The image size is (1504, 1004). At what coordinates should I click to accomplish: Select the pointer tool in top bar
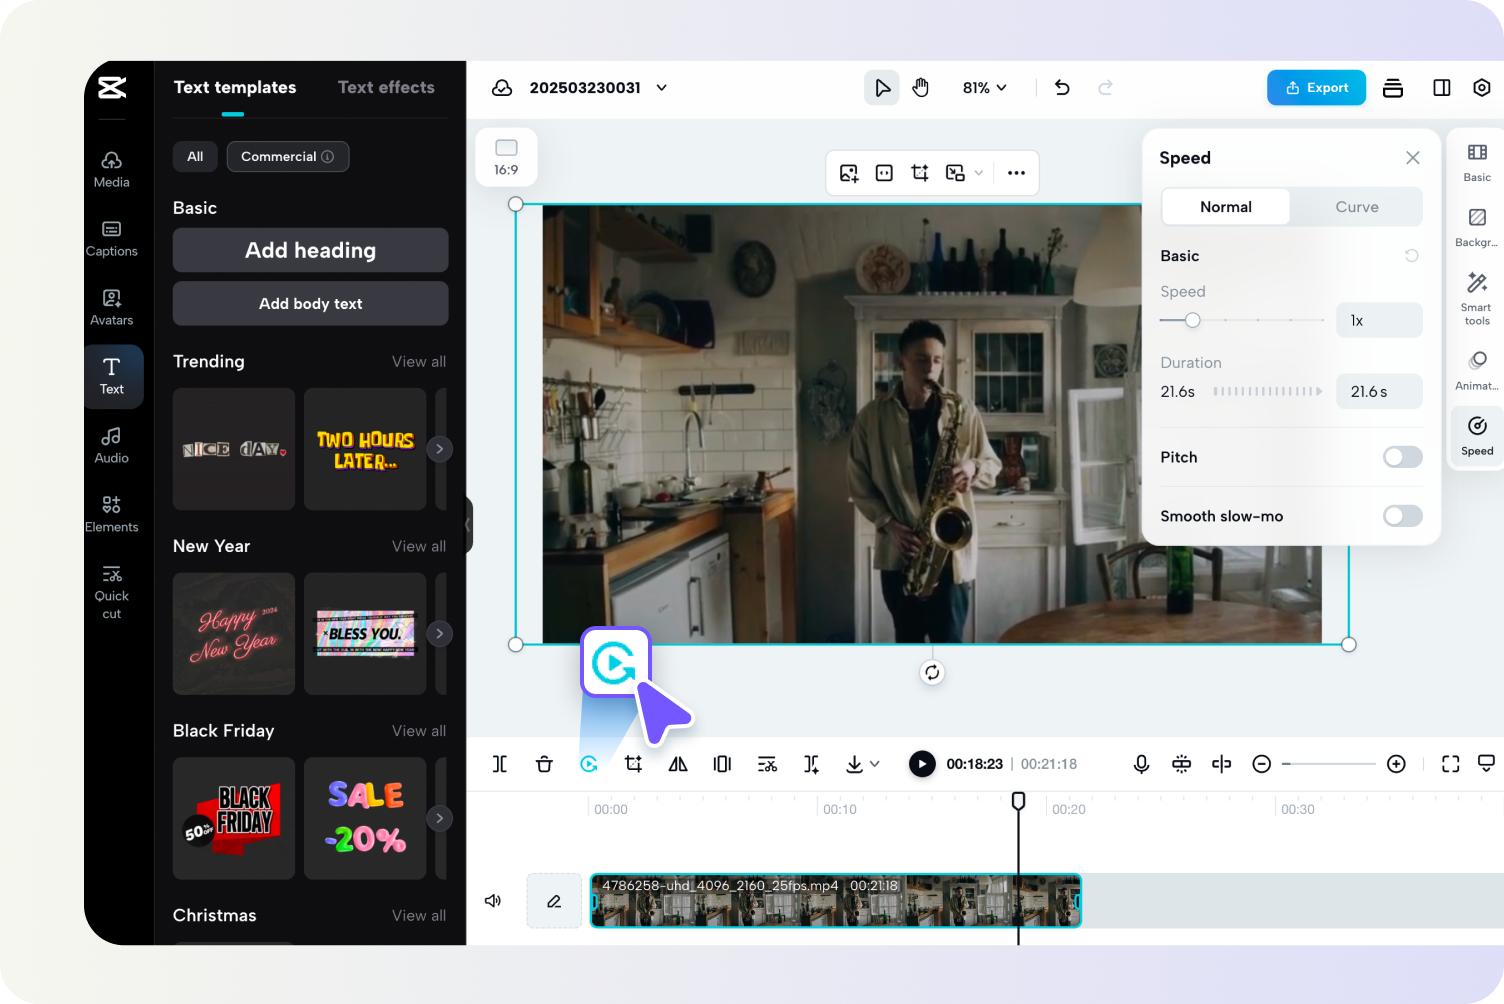(882, 88)
